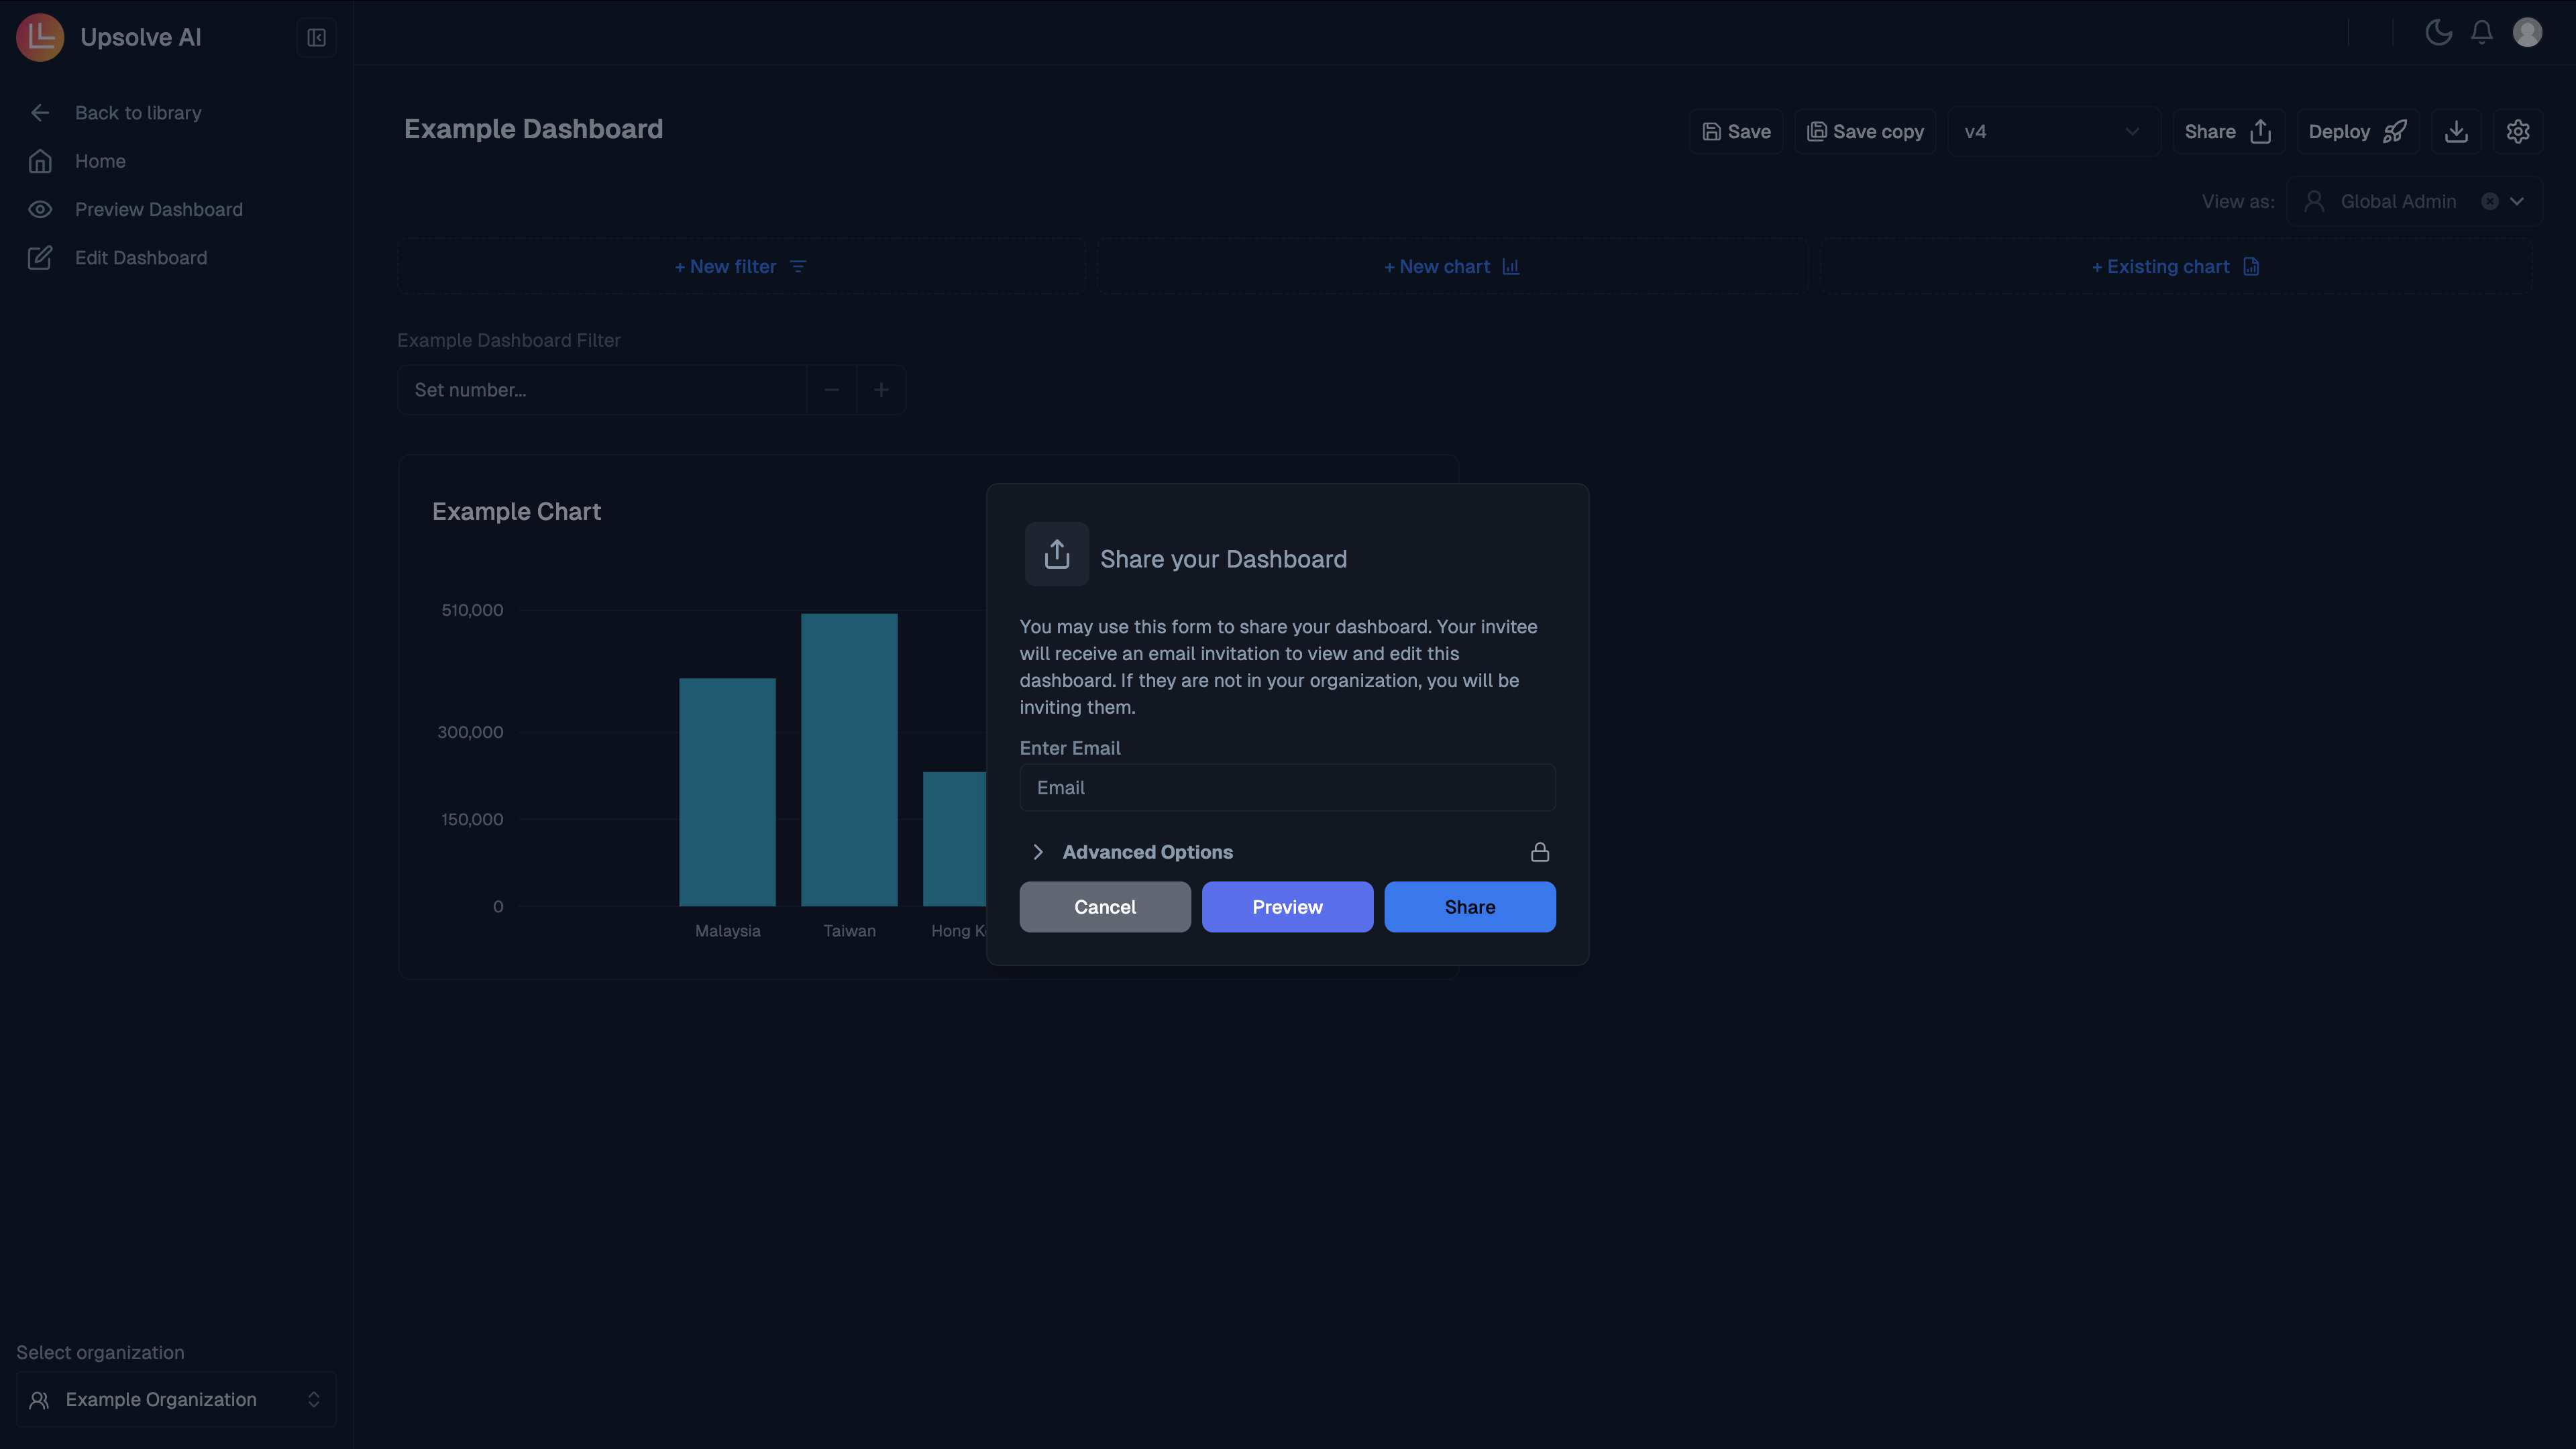
Task: Click the Upsolve AI logo
Action: tap(40, 37)
